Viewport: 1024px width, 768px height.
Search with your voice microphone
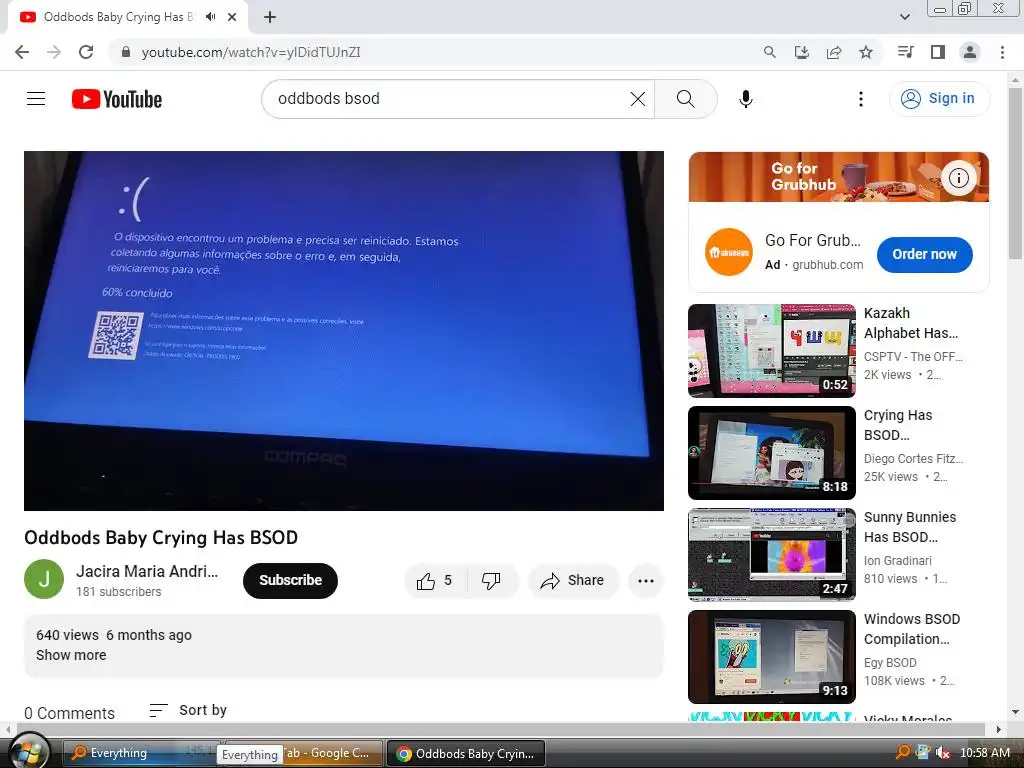(746, 99)
